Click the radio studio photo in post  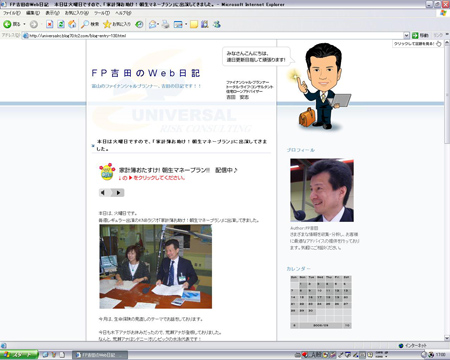point(156,266)
